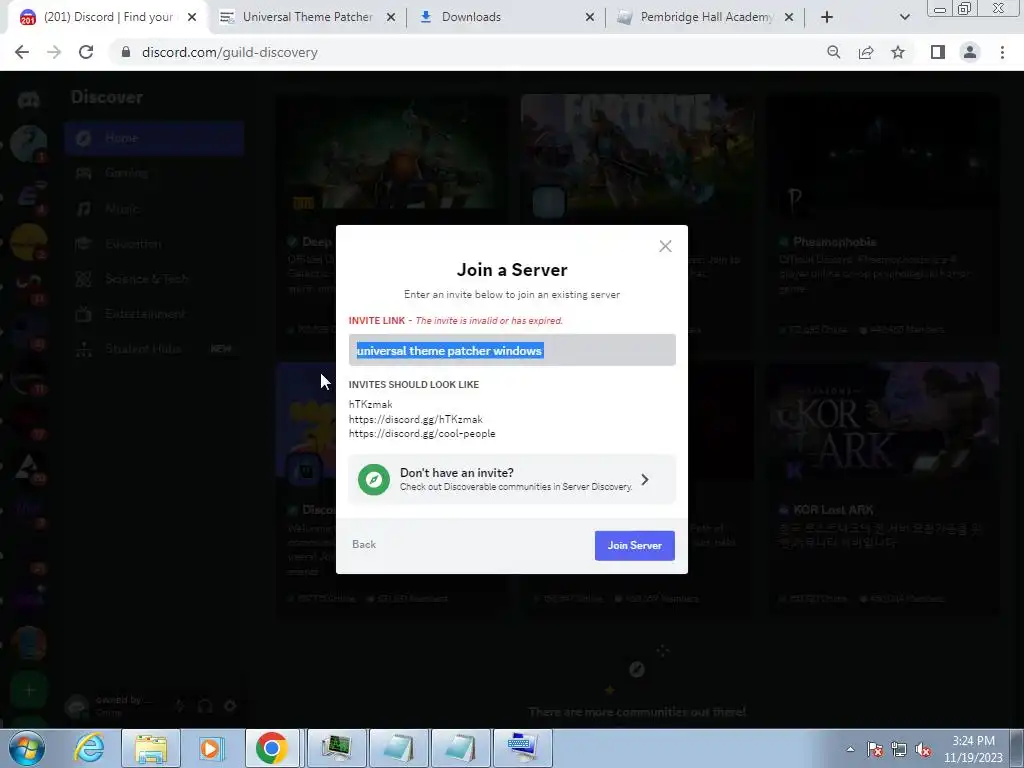Click the network status tray icon
This screenshot has width=1024, height=768.
coord(899,750)
